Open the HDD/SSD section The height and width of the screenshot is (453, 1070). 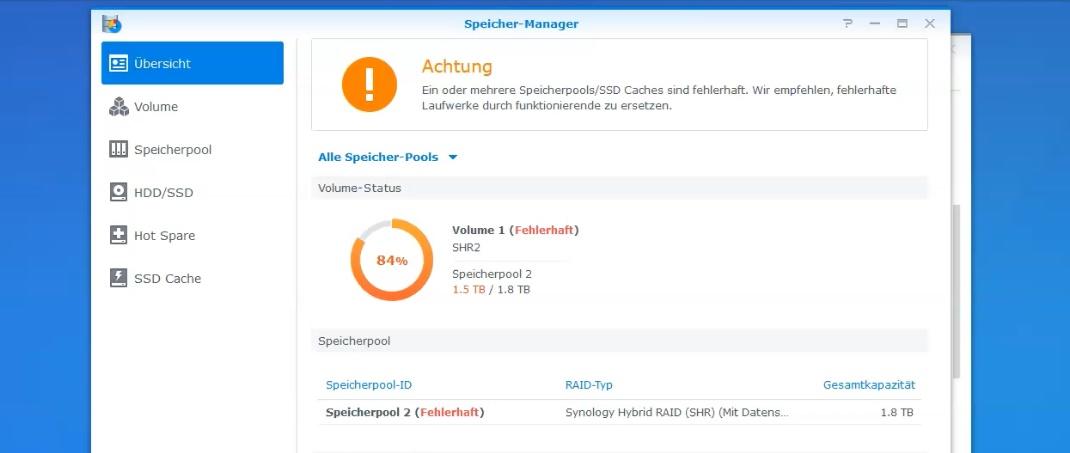[x=192, y=192]
